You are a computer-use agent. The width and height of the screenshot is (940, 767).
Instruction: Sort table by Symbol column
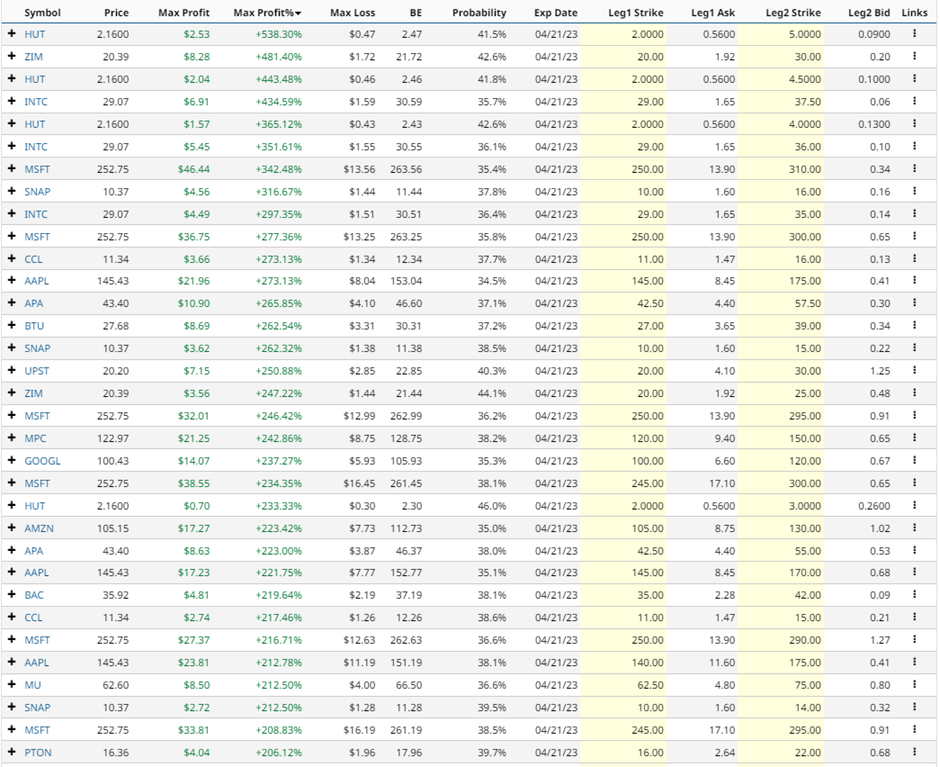(43, 13)
